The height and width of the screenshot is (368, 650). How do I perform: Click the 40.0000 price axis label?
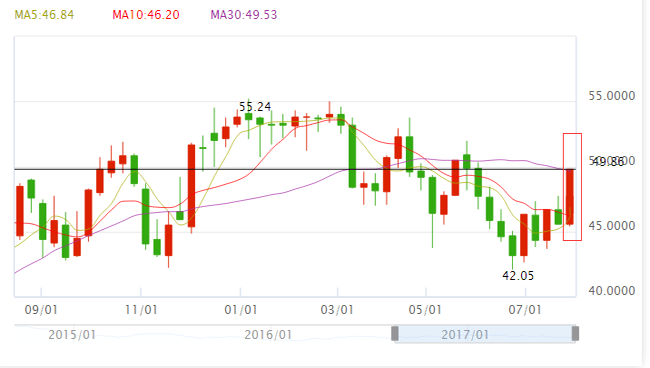[x=611, y=291]
